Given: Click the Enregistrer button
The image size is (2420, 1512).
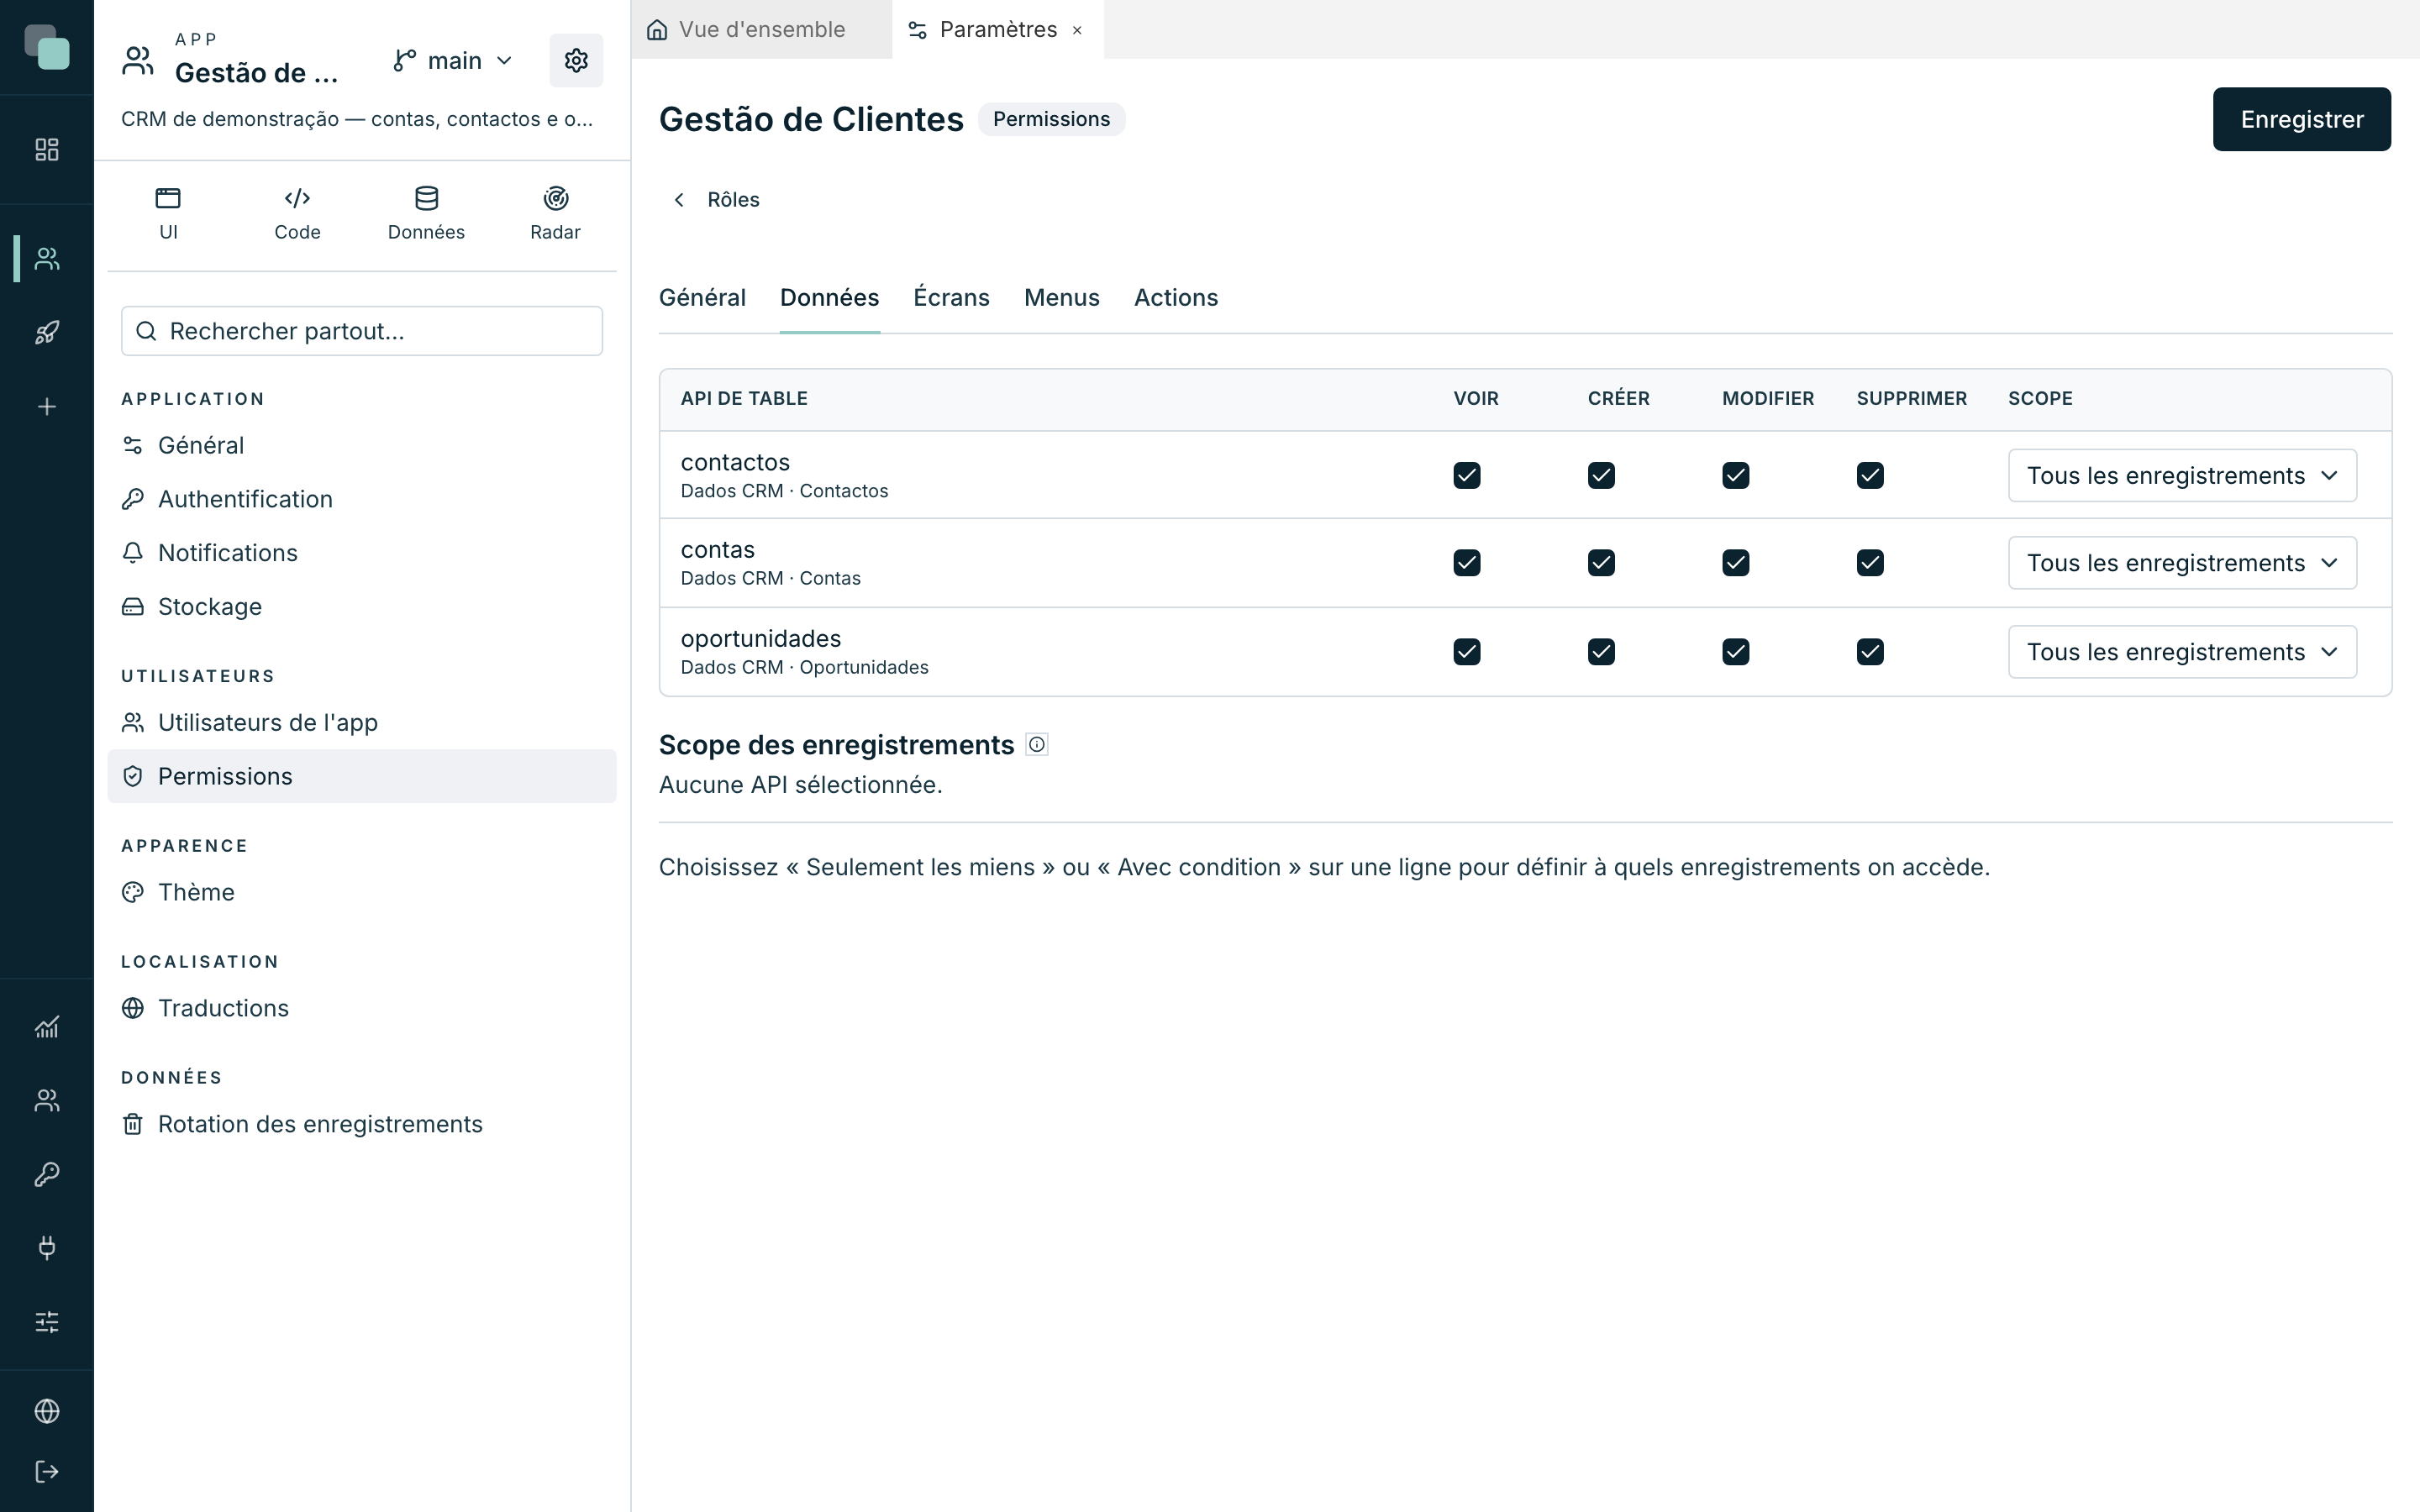Looking at the screenshot, I should [x=2301, y=119].
